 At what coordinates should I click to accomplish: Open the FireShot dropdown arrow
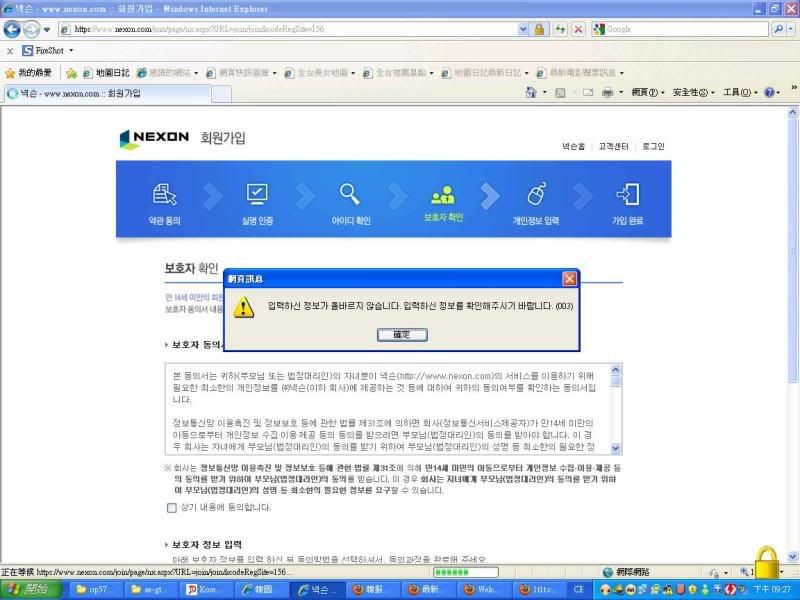click(x=71, y=51)
